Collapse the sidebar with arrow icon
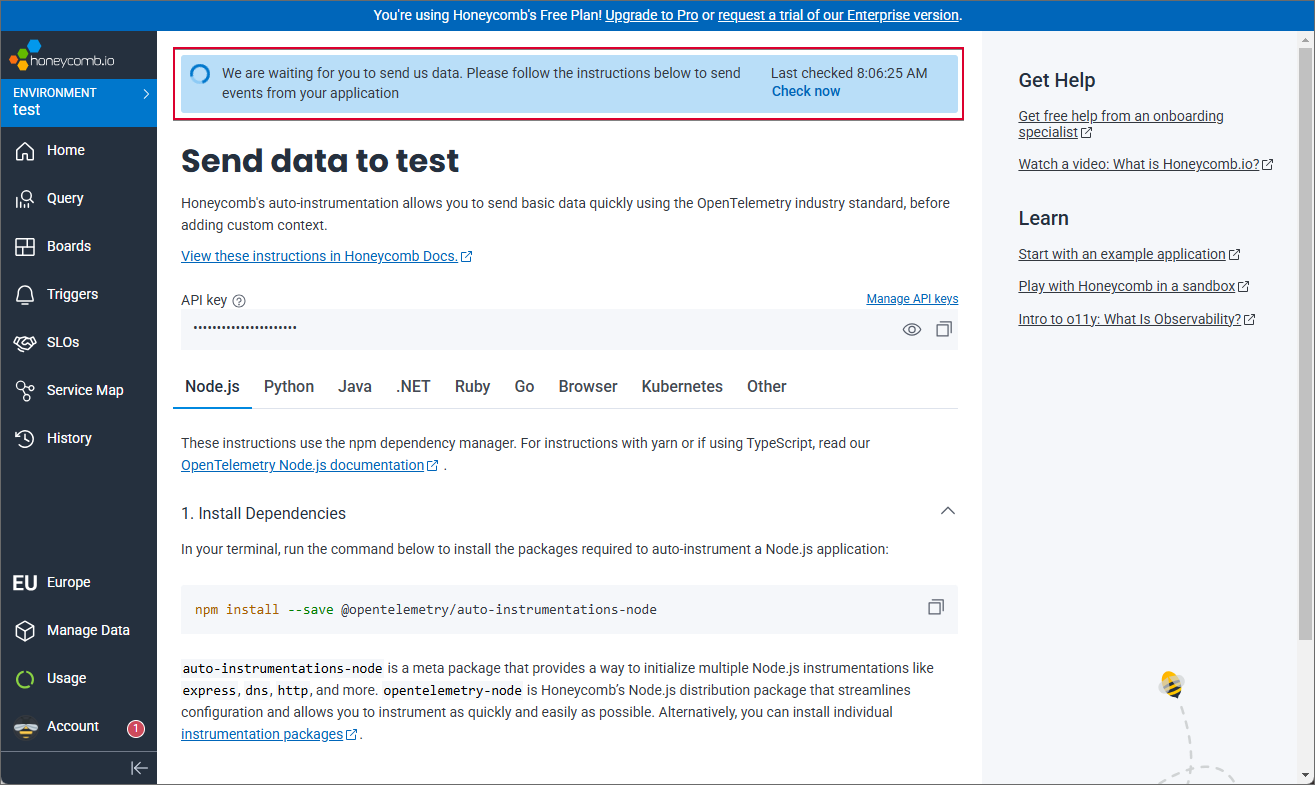This screenshot has width=1315, height=785. pos(139,768)
